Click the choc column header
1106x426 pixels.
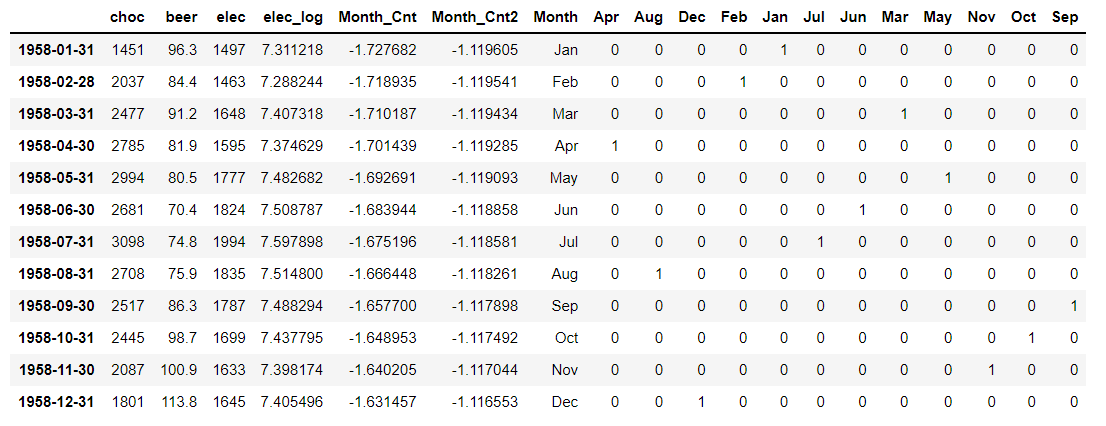[x=128, y=18]
